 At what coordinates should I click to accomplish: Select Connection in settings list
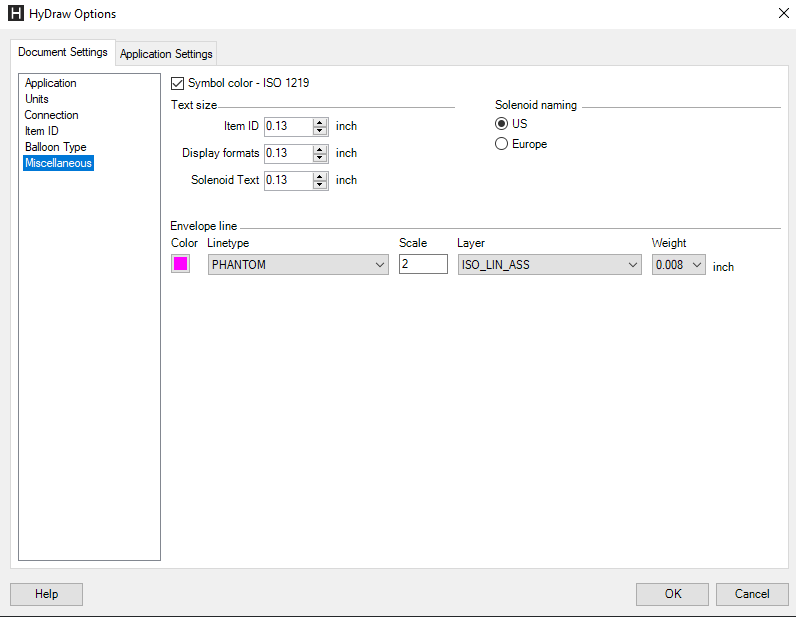click(52, 115)
